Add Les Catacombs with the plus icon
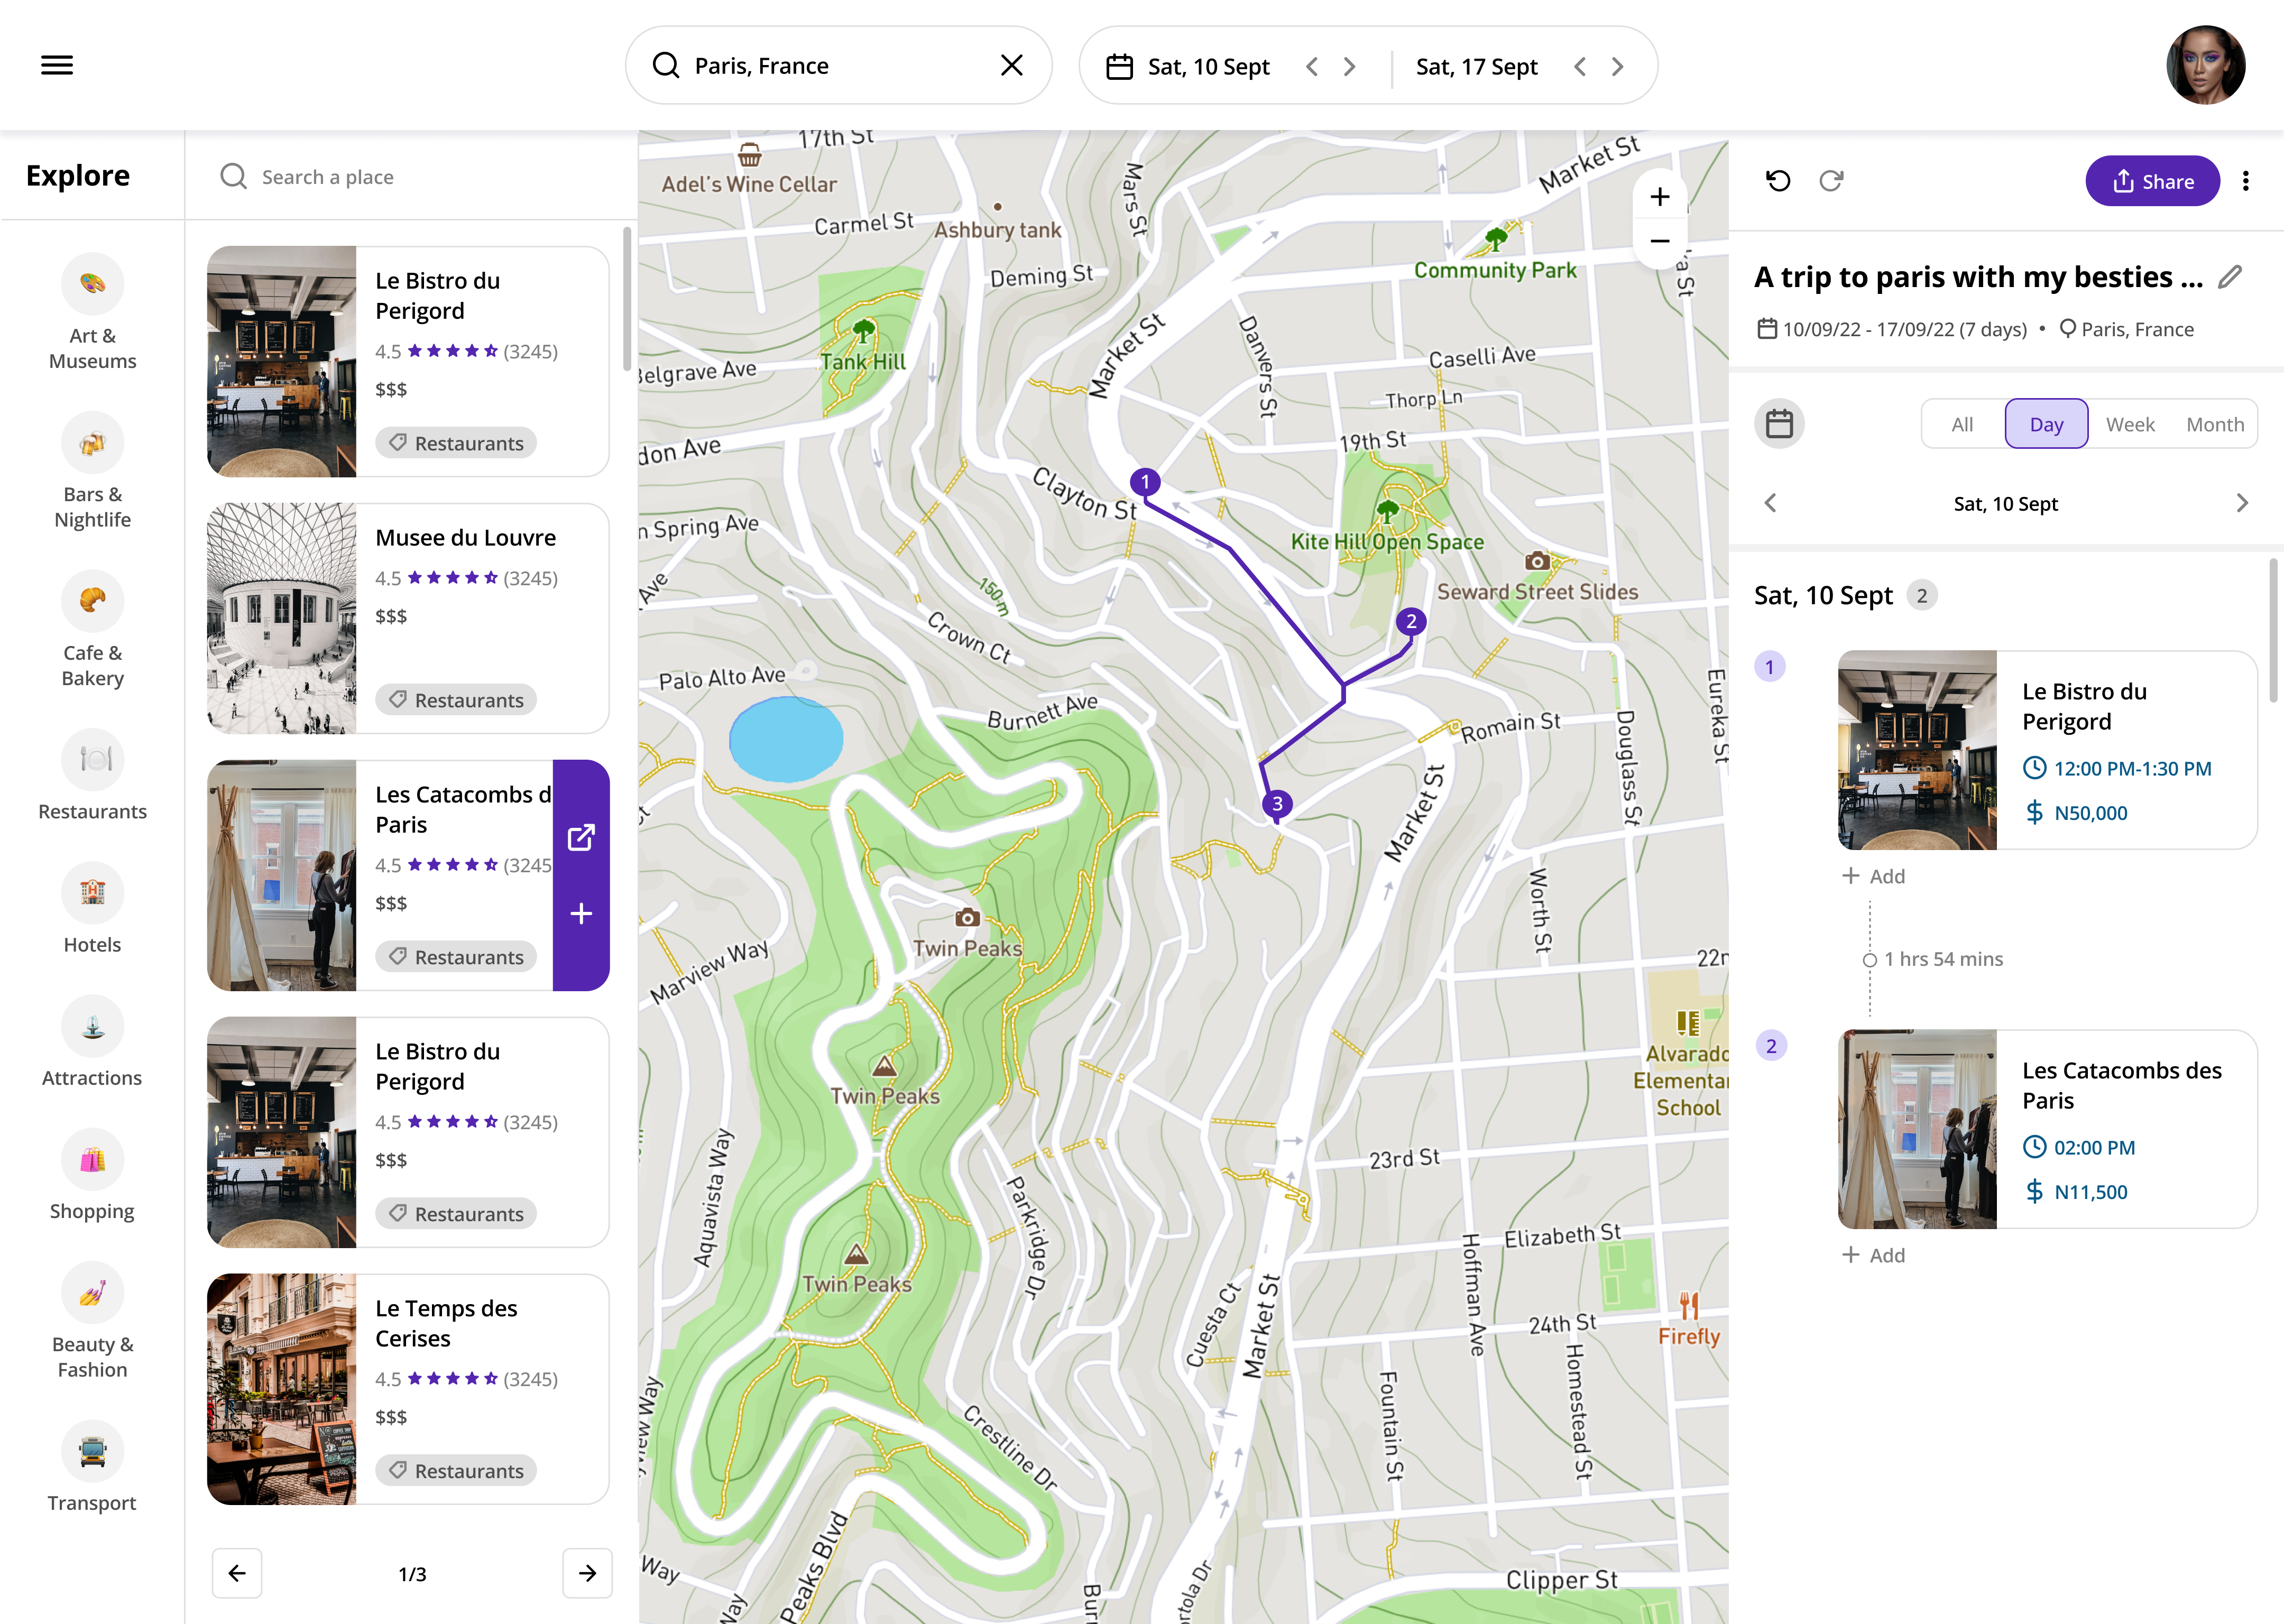The height and width of the screenshot is (1624, 2284). (581, 914)
